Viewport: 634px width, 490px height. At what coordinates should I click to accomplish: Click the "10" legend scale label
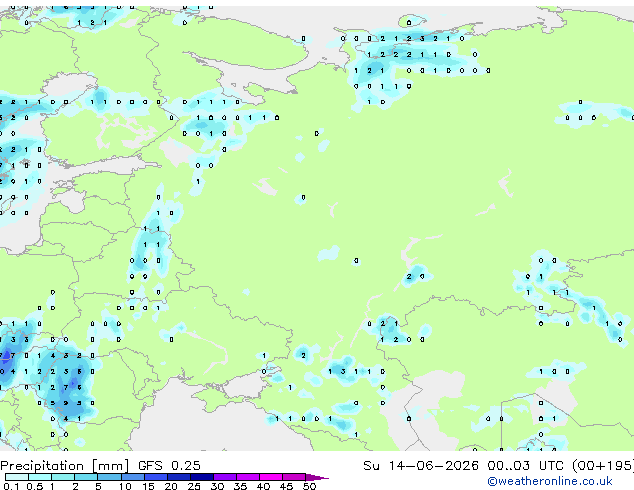pyautogui.click(x=125, y=486)
